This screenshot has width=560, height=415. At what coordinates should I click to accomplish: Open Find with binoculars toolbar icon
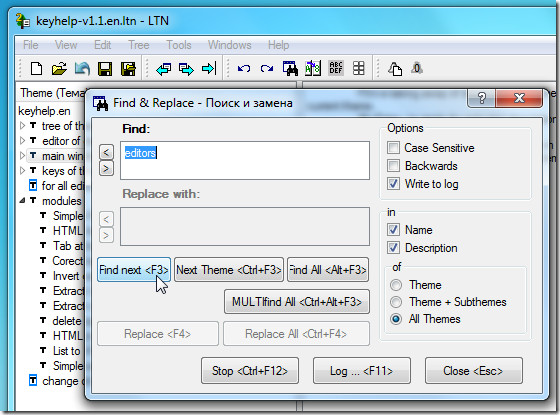[x=290, y=68]
